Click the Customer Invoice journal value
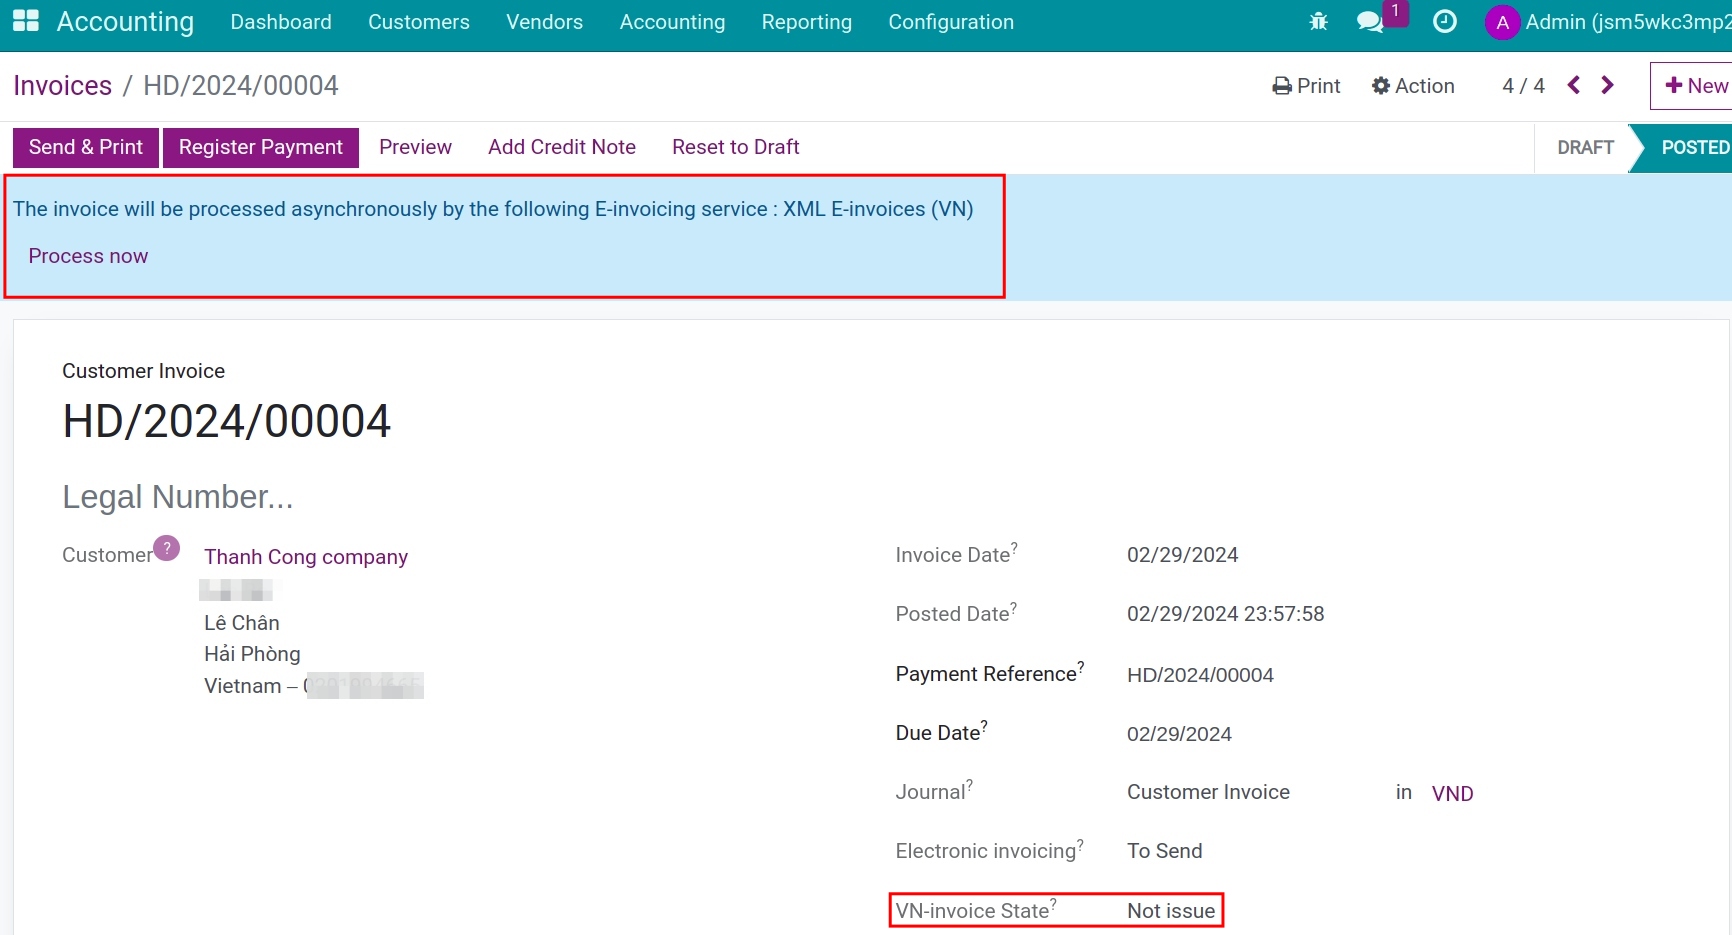Image resolution: width=1732 pixels, height=935 pixels. coord(1209,792)
